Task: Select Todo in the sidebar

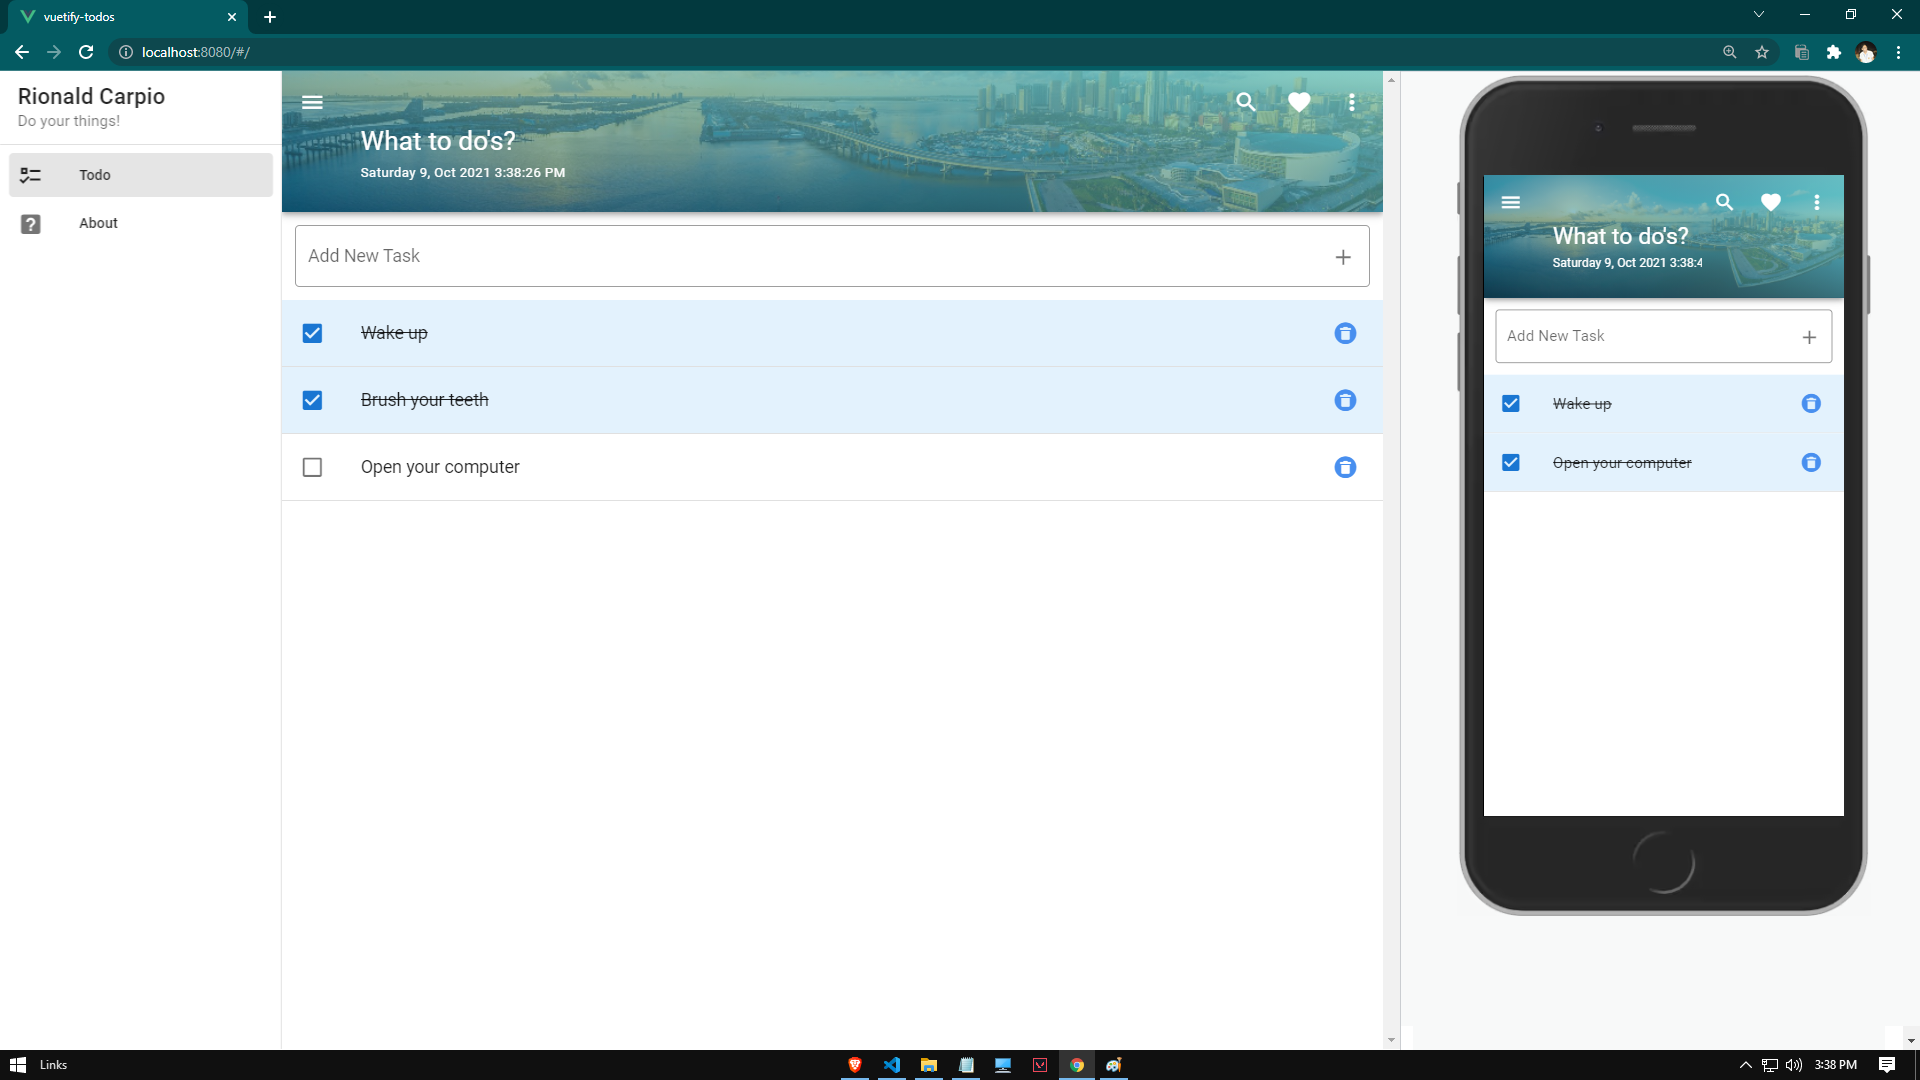Action: 141,175
